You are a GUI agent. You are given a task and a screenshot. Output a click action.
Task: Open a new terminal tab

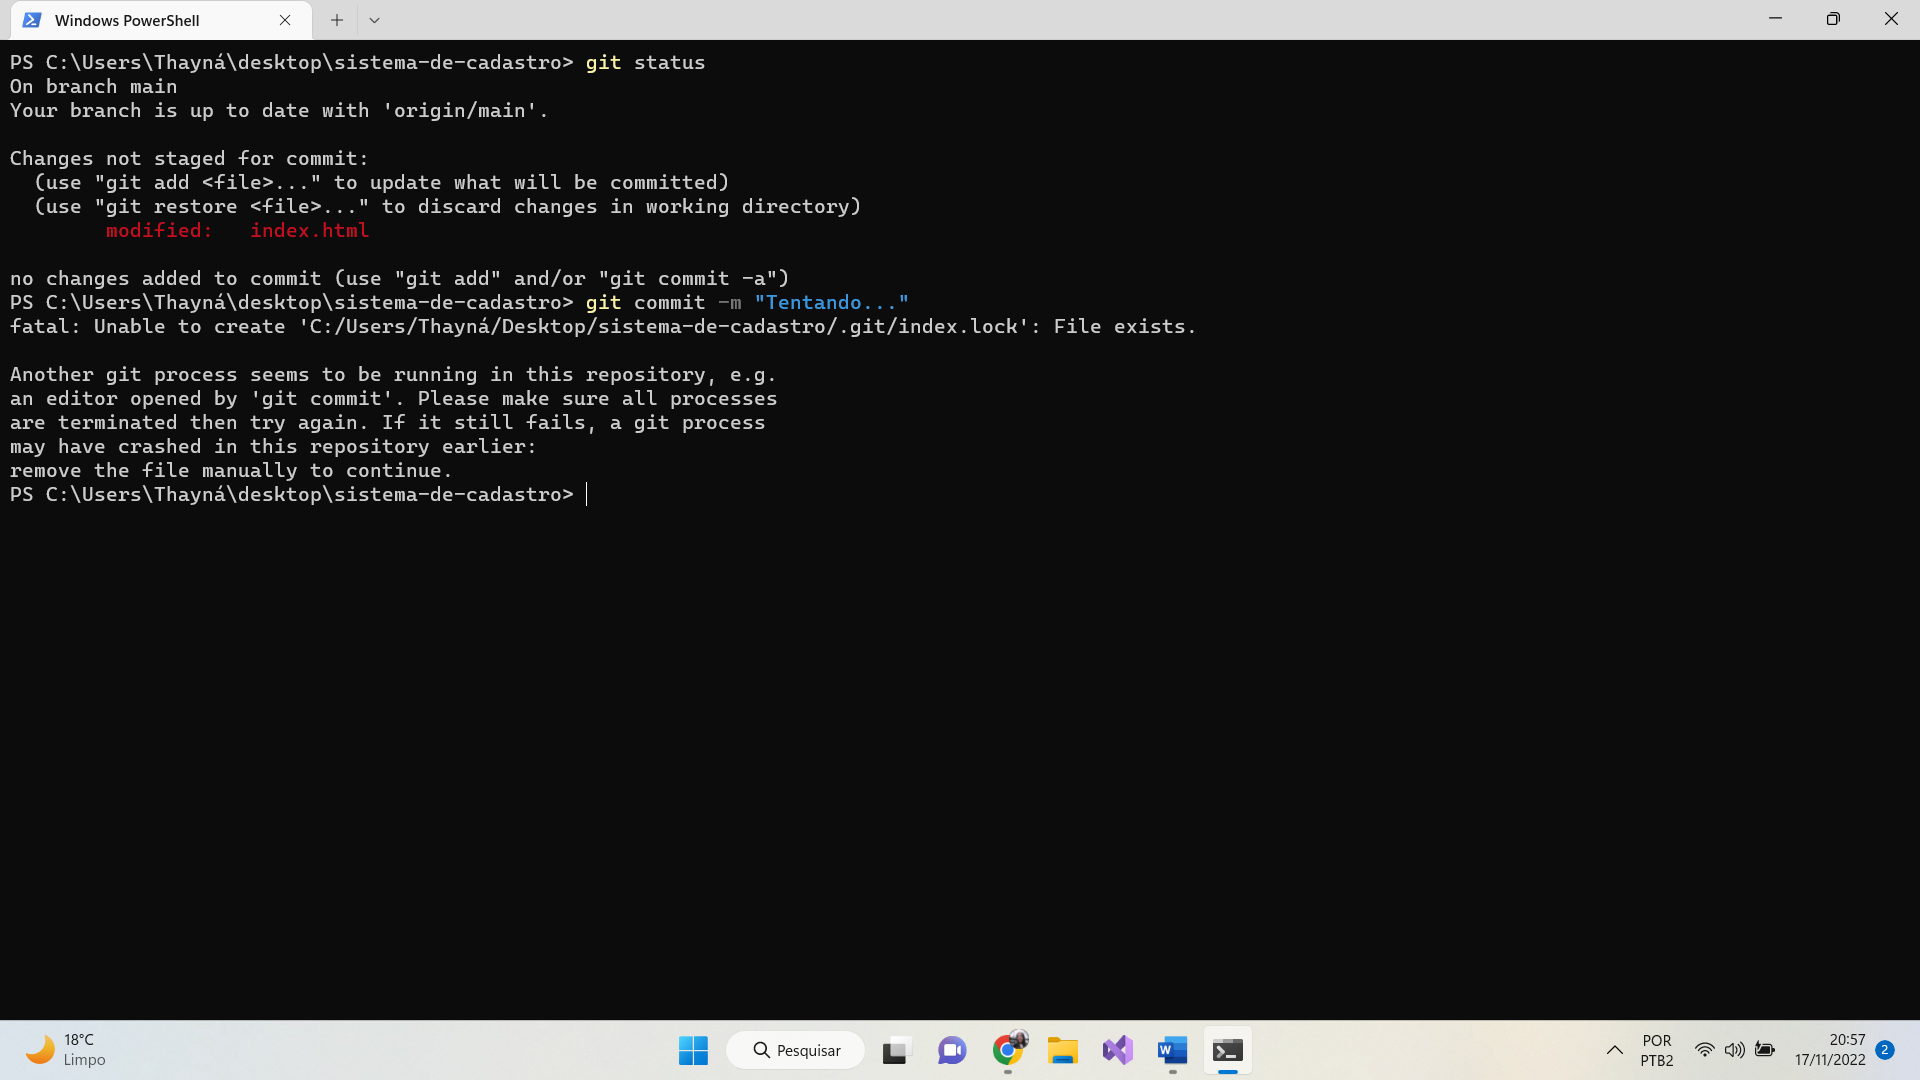[337, 20]
